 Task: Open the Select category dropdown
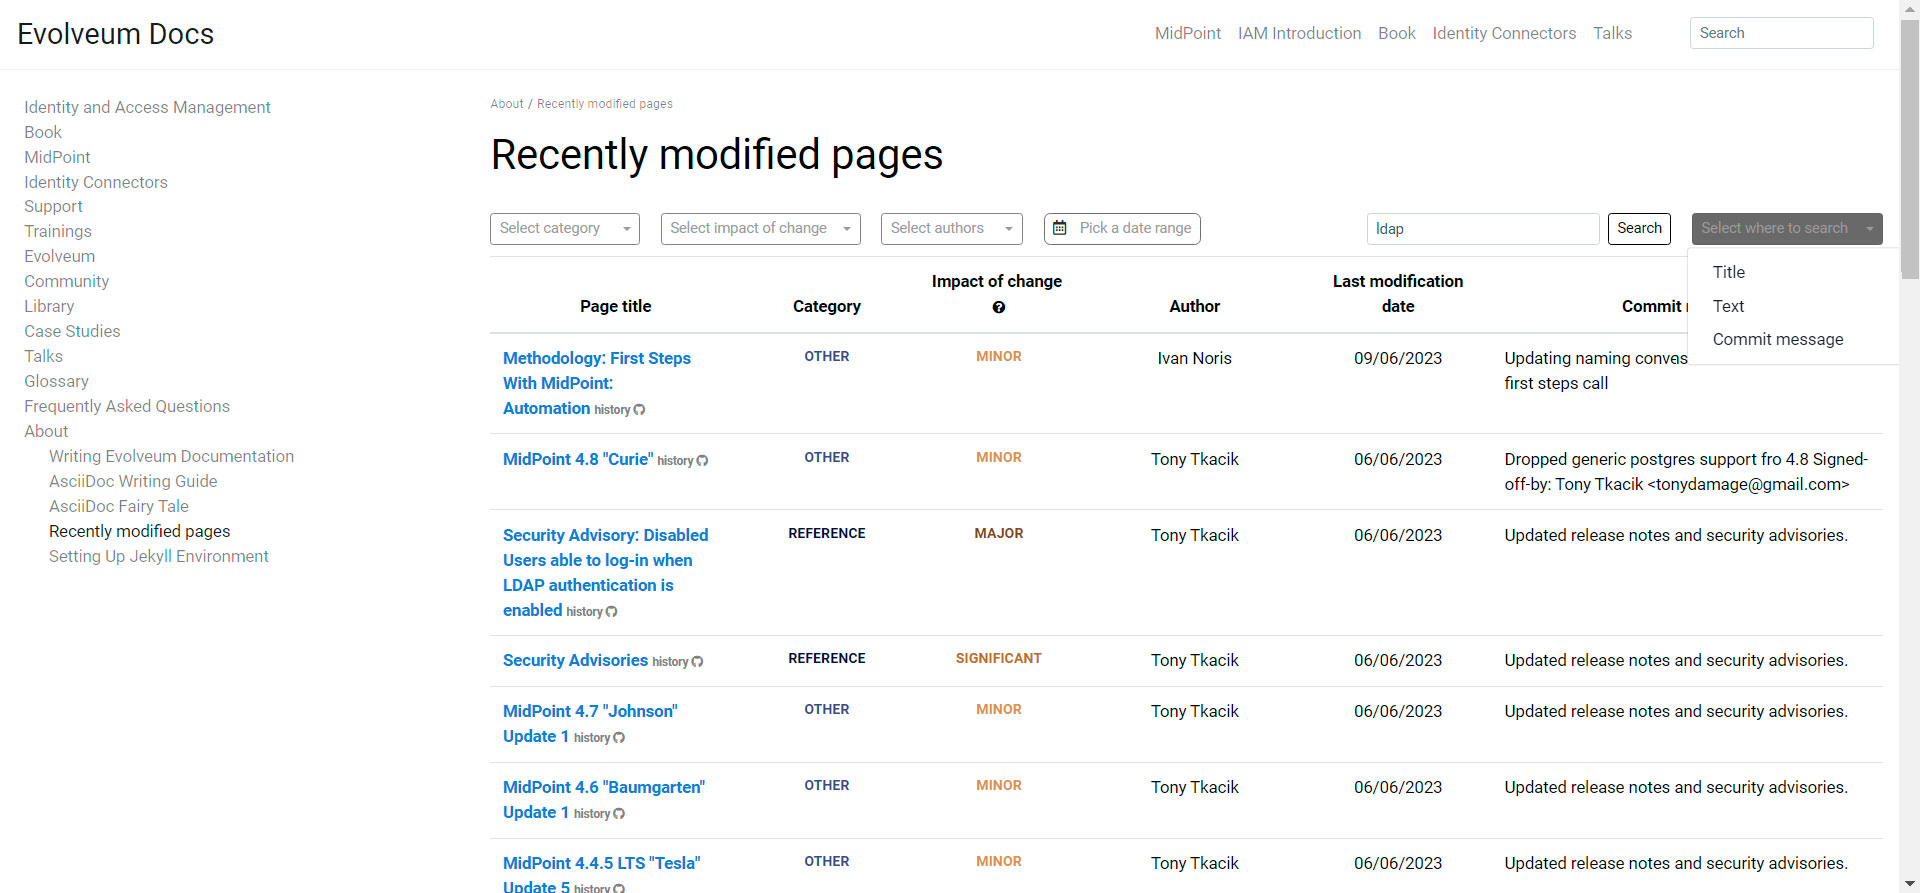pyautogui.click(x=565, y=229)
